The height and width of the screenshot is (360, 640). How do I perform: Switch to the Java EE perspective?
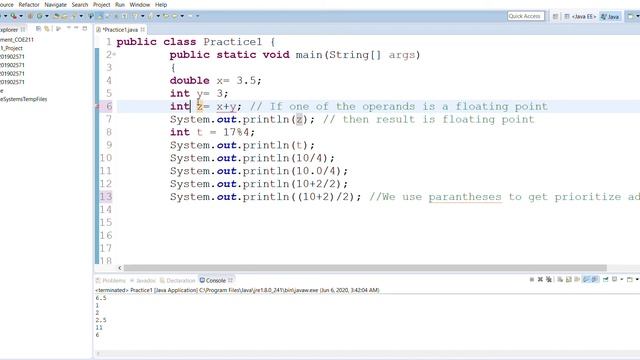point(580,16)
